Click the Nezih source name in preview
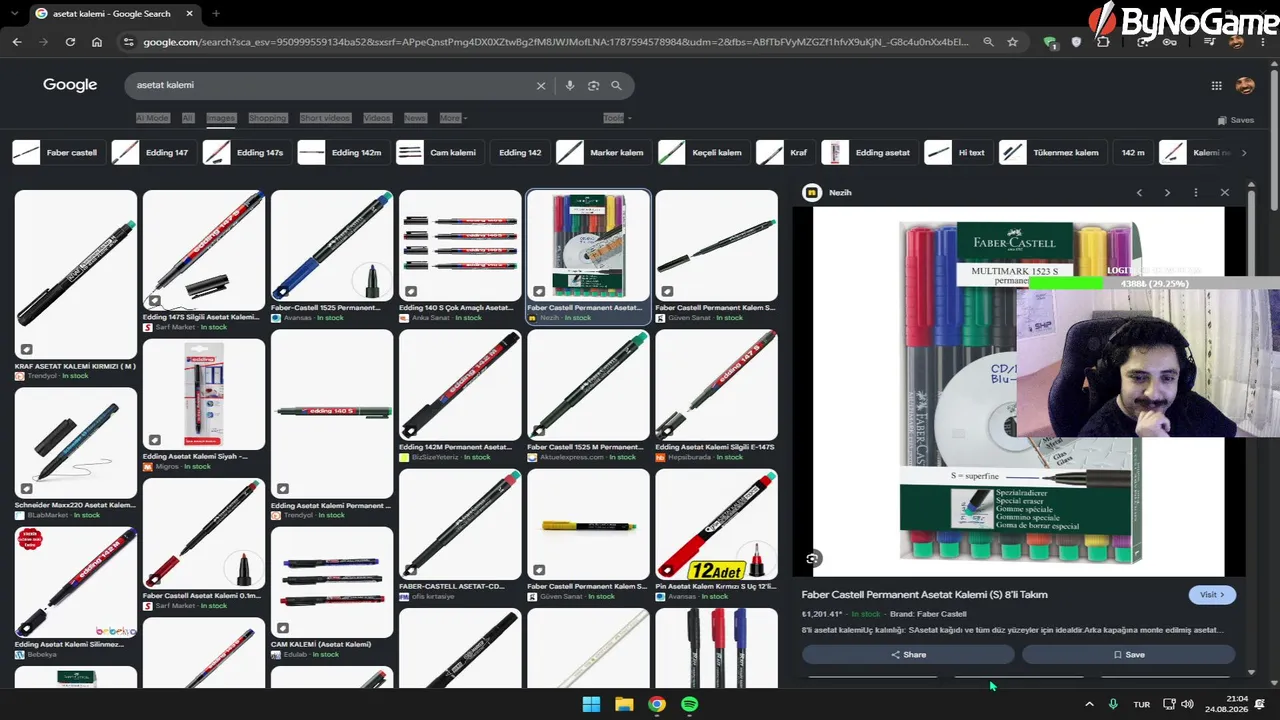This screenshot has height=720, width=1280. pos(840,193)
